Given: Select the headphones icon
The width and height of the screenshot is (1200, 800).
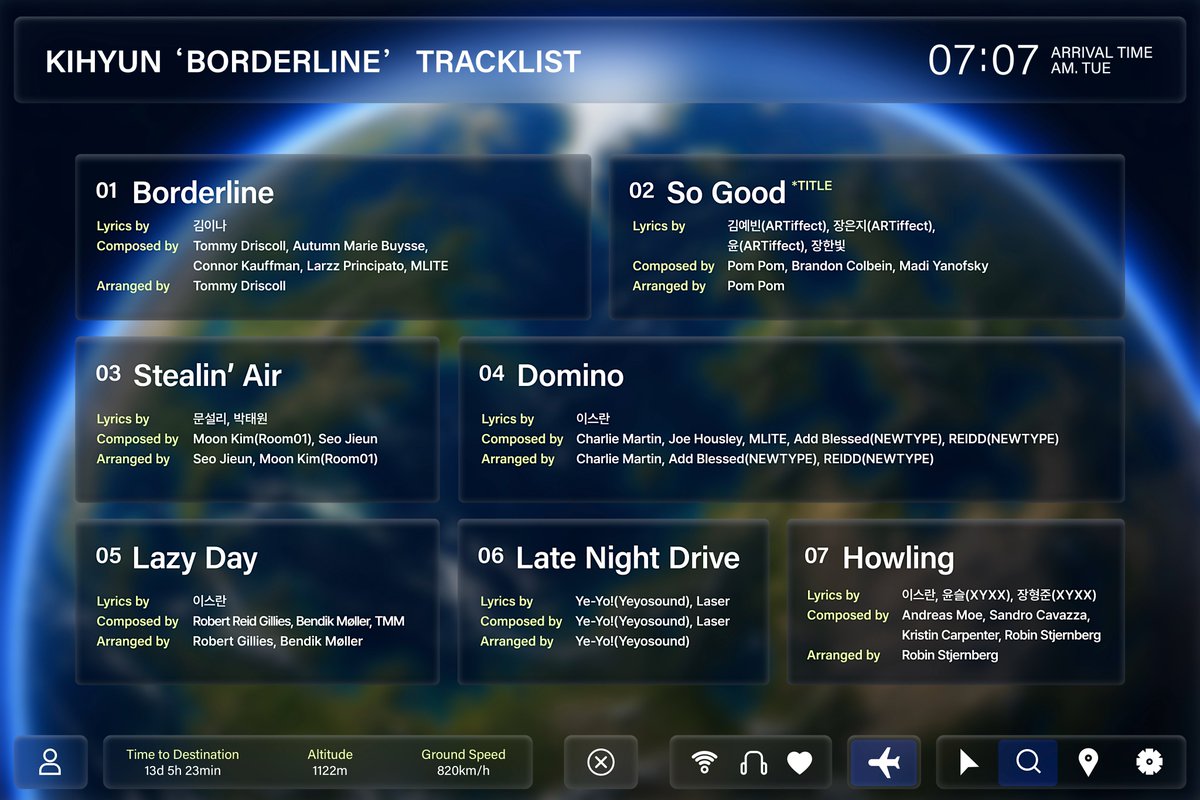Looking at the screenshot, I should [x=752, y=763].
